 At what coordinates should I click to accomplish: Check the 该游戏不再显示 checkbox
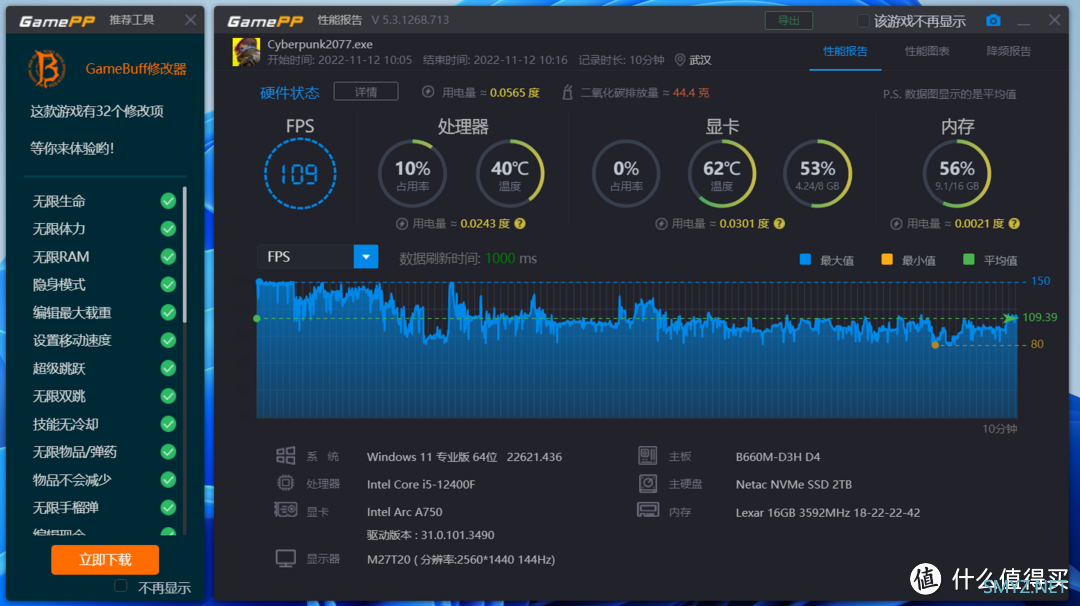[x=862, y=21]
